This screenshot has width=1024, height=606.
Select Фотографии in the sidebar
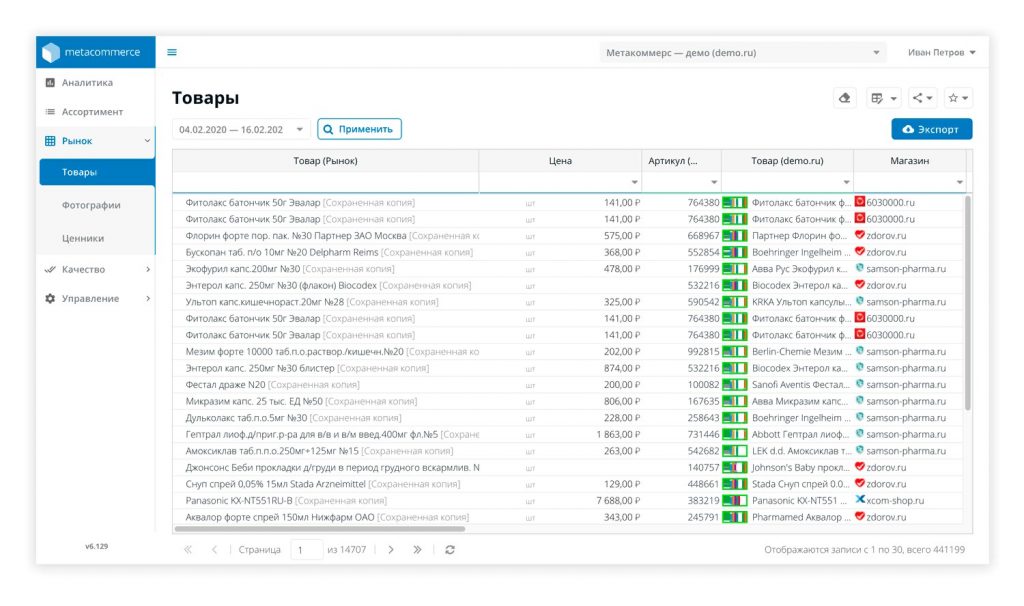pos(91,205)
